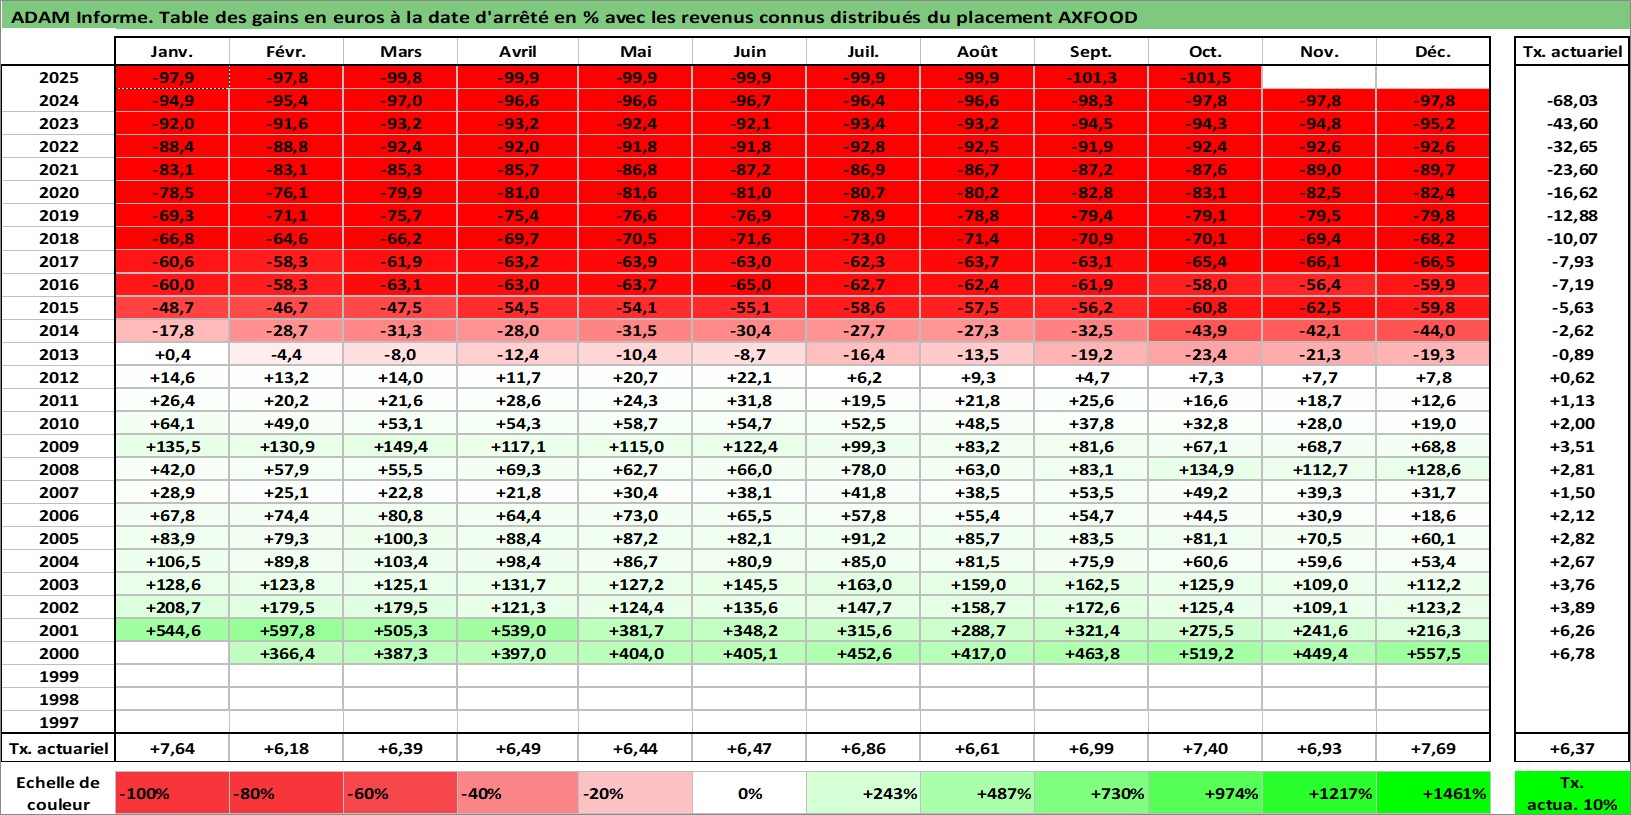Click the +7,64 January actuarial rate
1631x815 pixels.
tap(172, 748)
